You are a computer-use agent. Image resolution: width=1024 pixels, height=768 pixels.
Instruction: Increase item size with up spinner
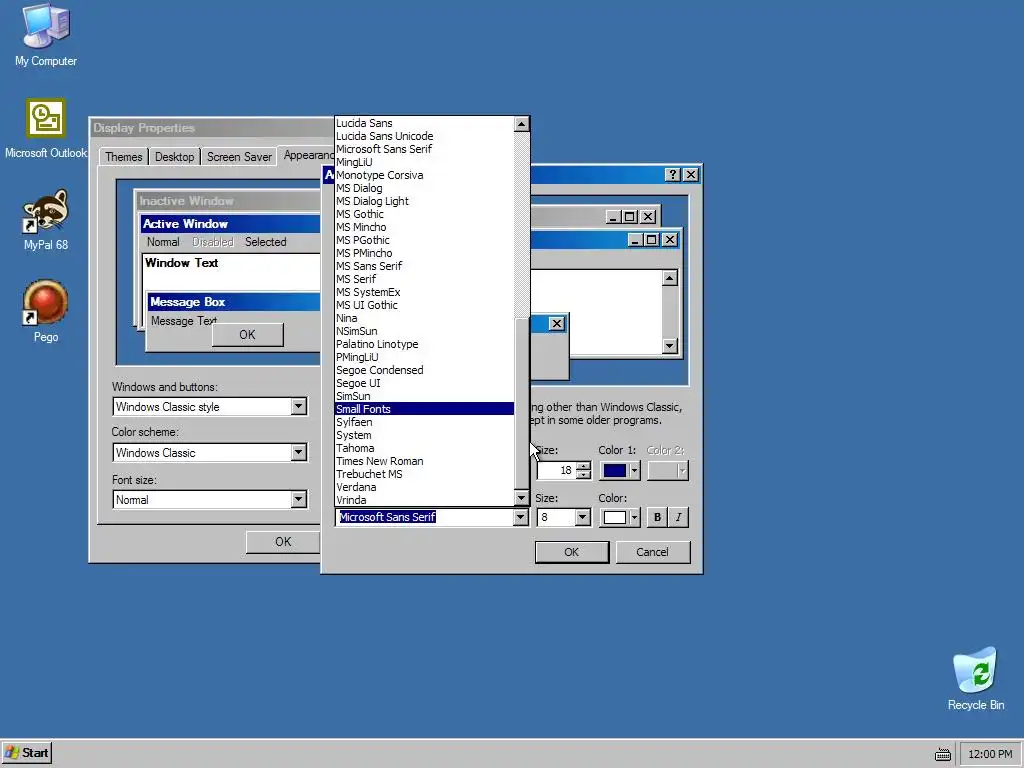click(x=584, y=466)
